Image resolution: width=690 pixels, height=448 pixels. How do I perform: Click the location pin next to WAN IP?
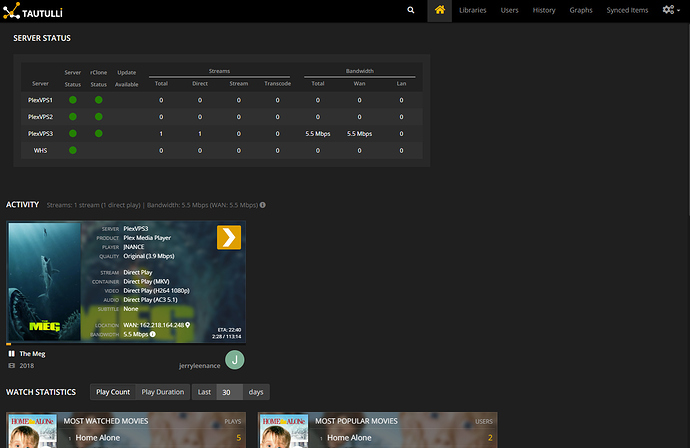pyautogui.click(x=187, y=325)
